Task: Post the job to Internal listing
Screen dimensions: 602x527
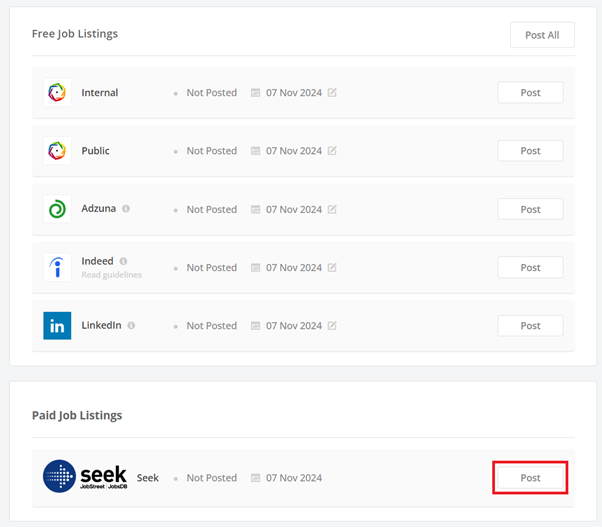Action: point(530,93)
